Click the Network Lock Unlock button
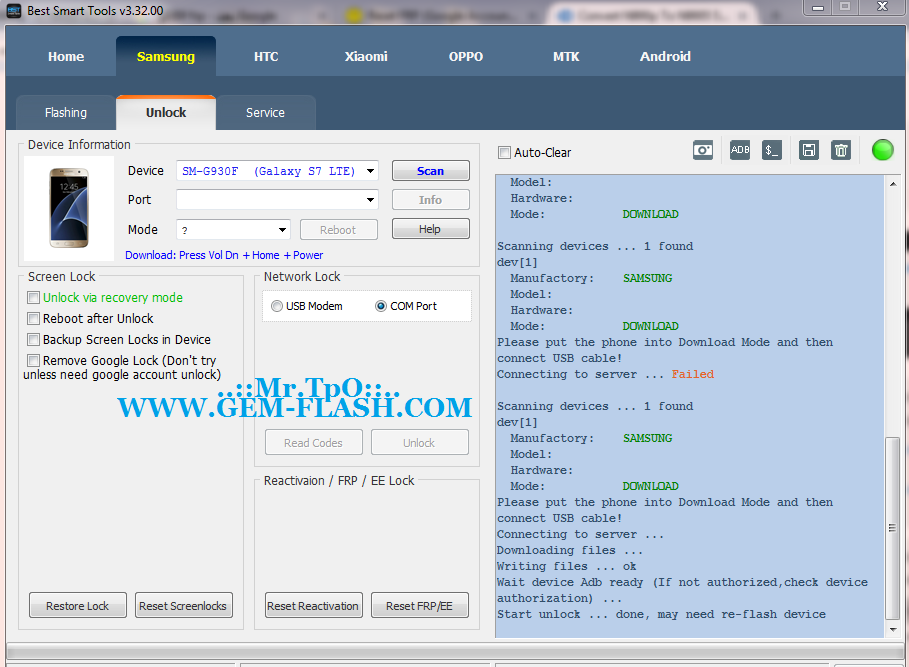The width and height of the screenshot is (909, 667). point(420,443)
